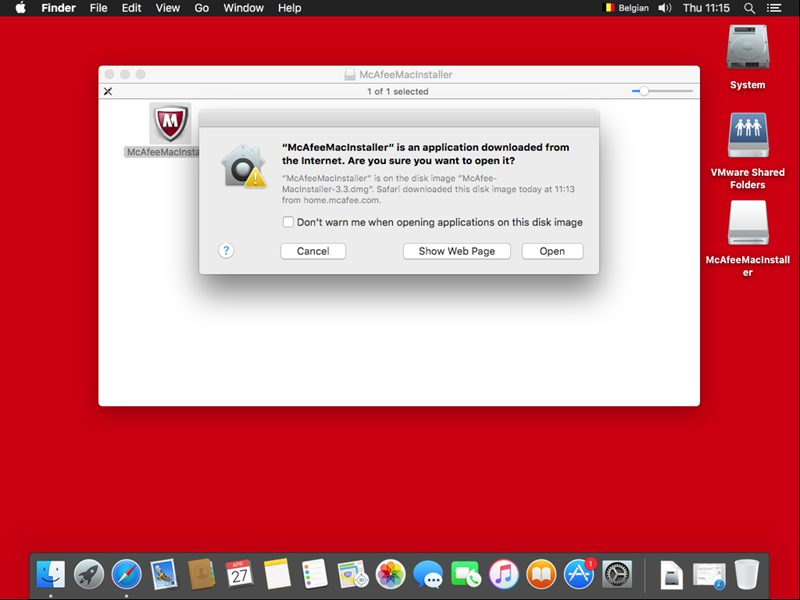Launch FaceTime from the Dock
This screenshot has width=800, height=600.
[466, 574]
